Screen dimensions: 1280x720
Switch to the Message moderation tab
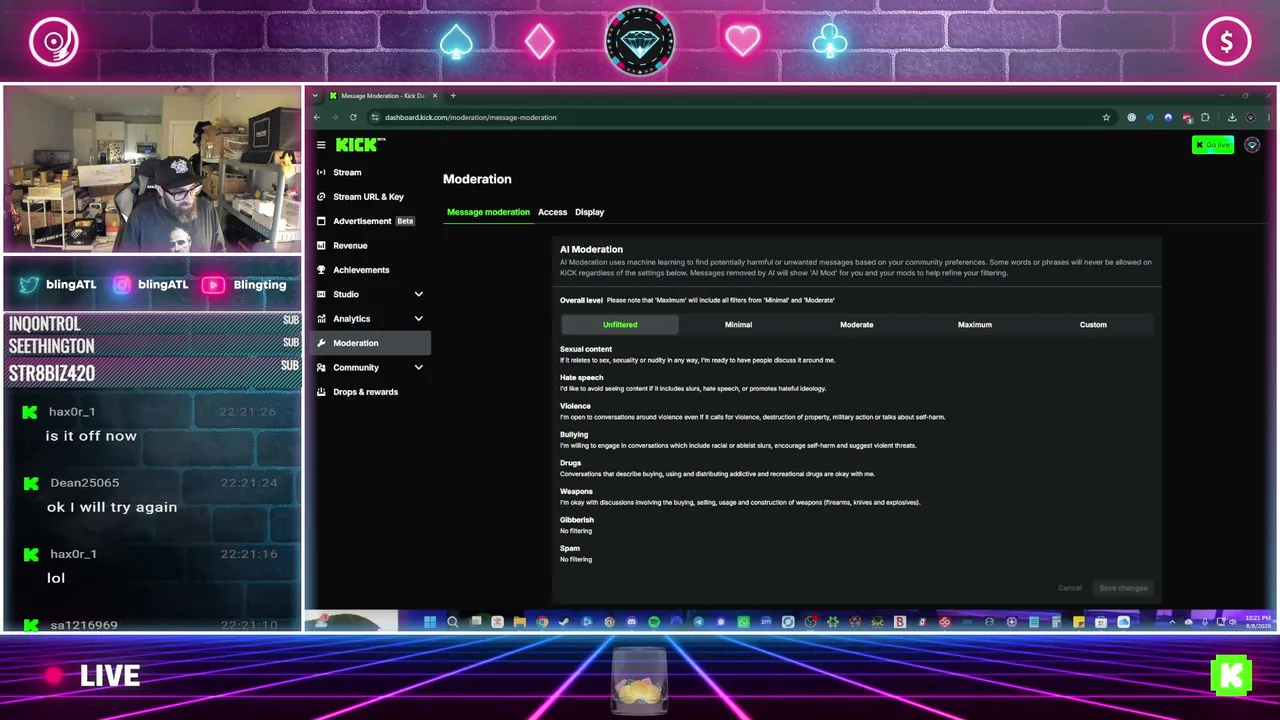click(488, 212)
